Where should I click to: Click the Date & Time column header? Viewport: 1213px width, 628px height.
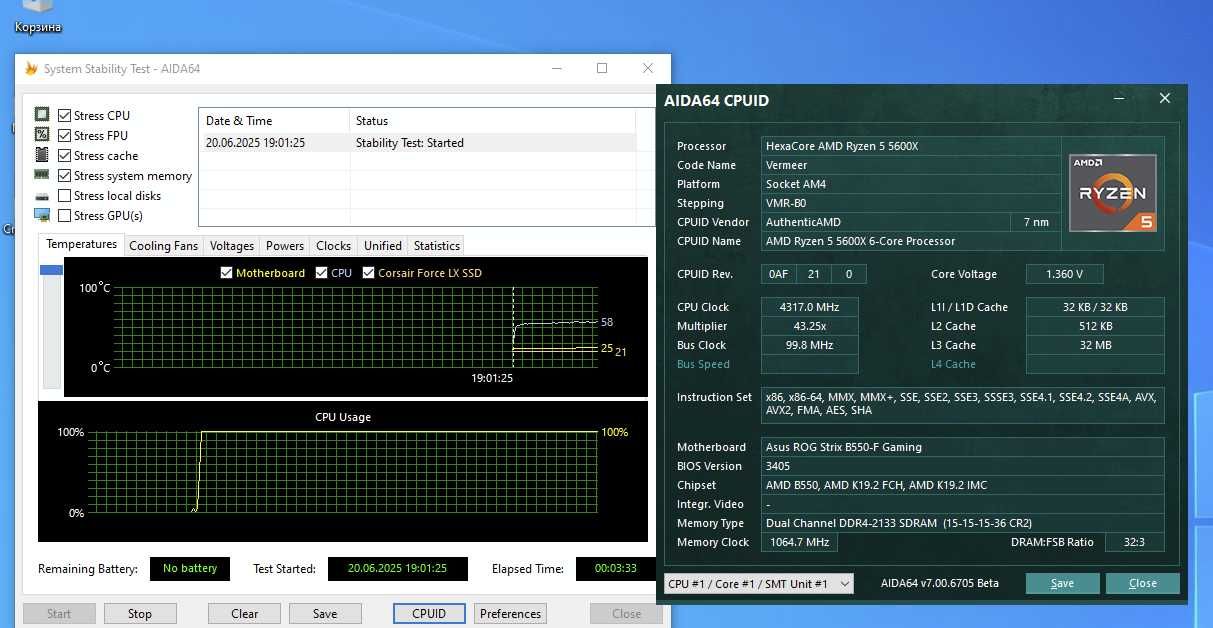coord(273,121)
